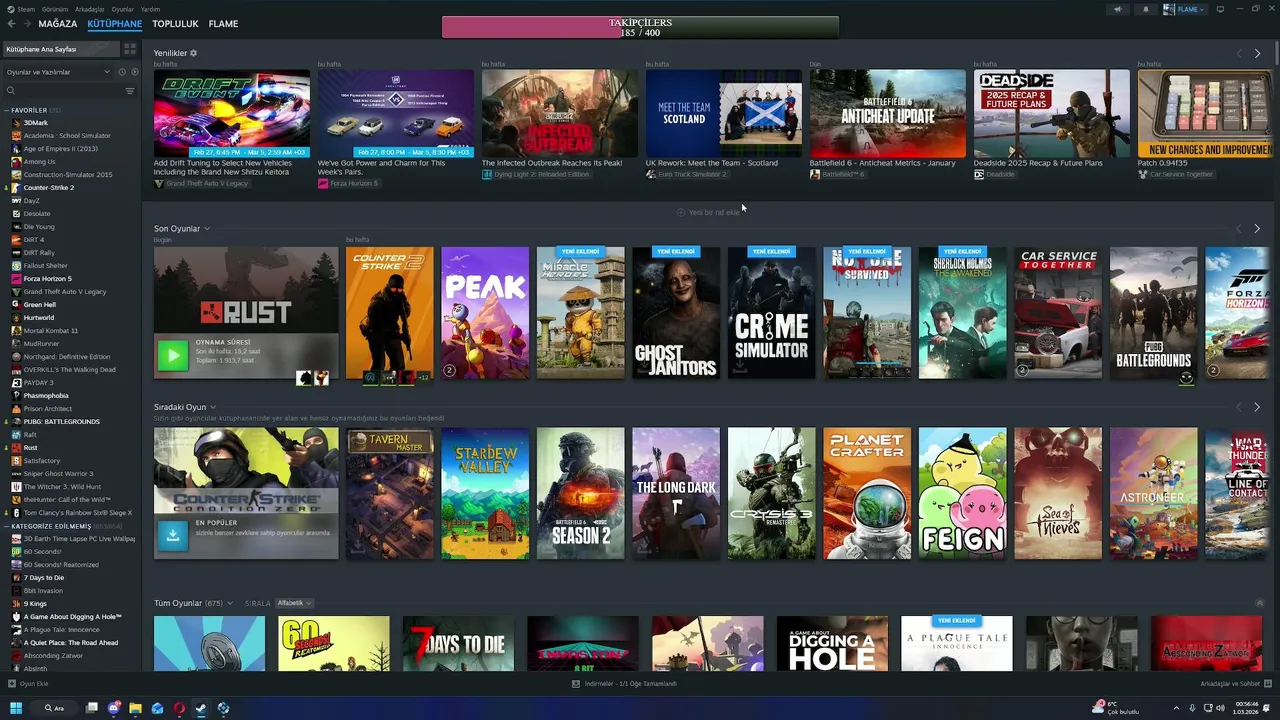Open Arkadaşlar ve Sohbet

1230,684
